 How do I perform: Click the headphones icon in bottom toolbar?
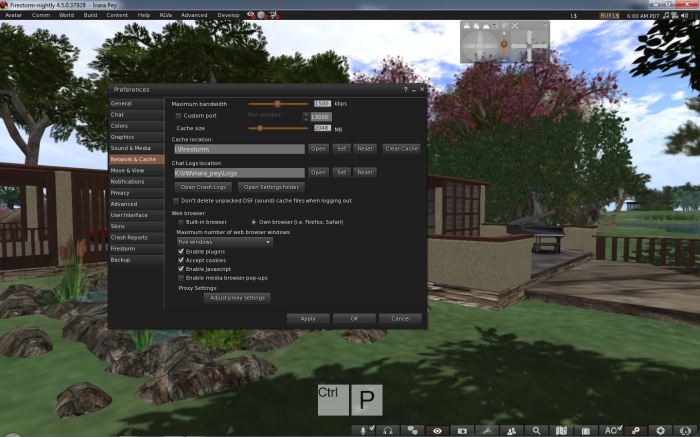click(386, 429)
